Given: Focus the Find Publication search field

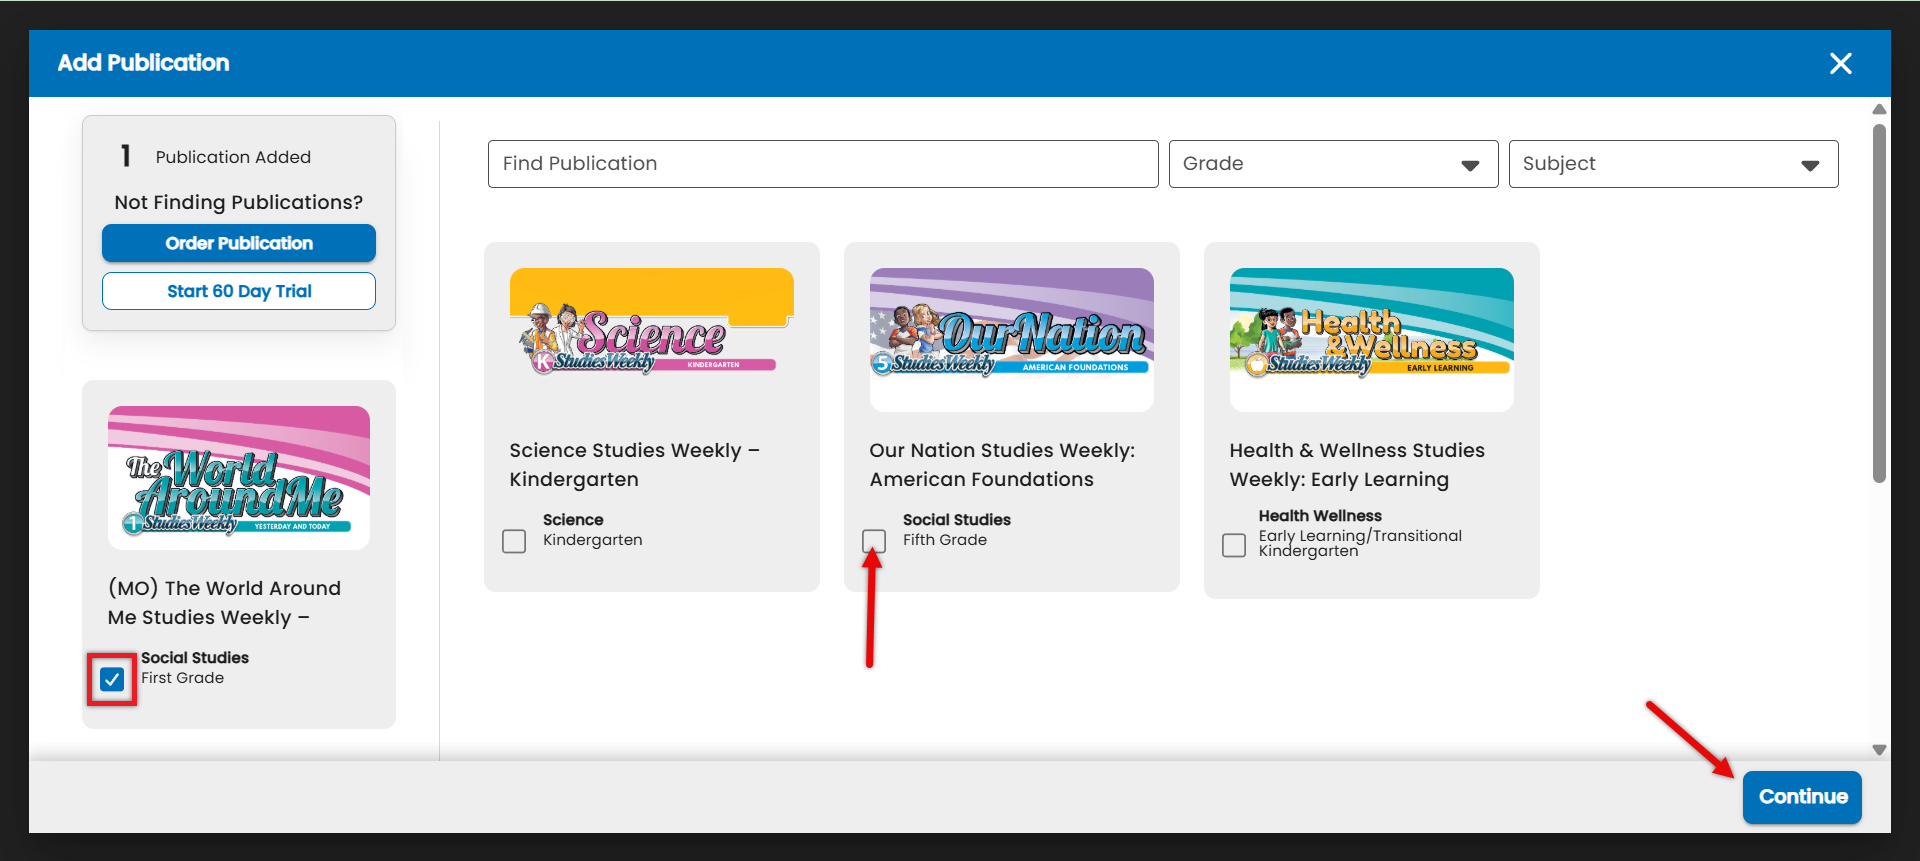Looking at the screenshot, I should [823, 164].
